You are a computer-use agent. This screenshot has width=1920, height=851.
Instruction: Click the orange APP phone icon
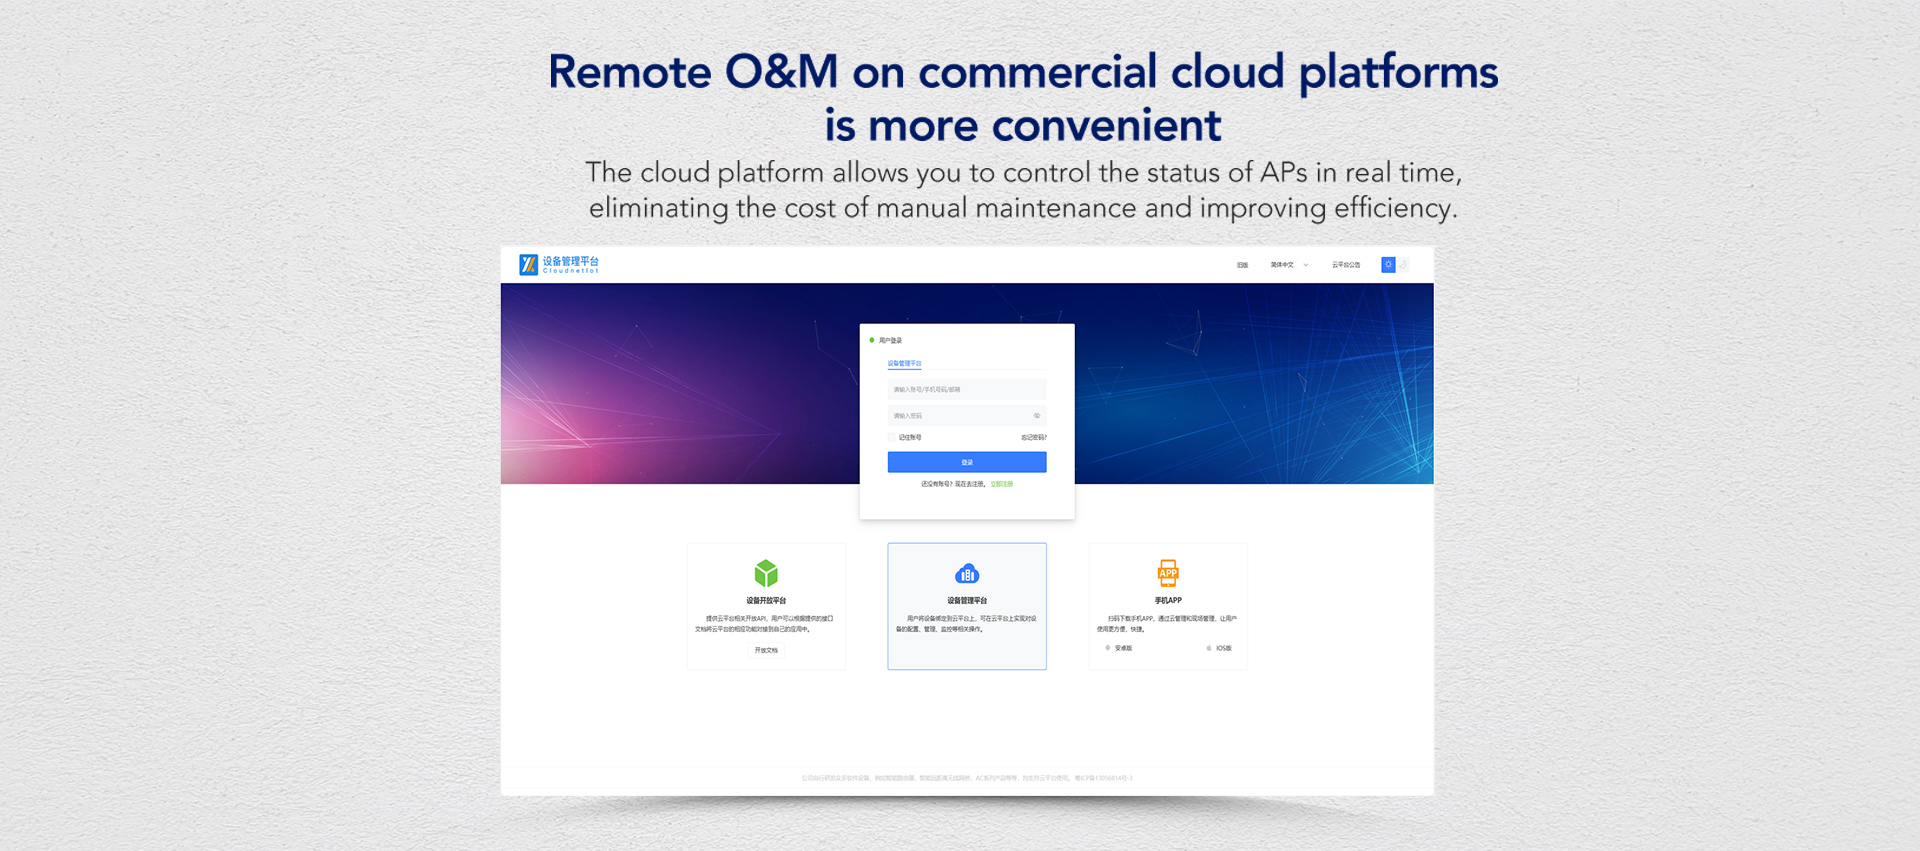click(1168, 573)
